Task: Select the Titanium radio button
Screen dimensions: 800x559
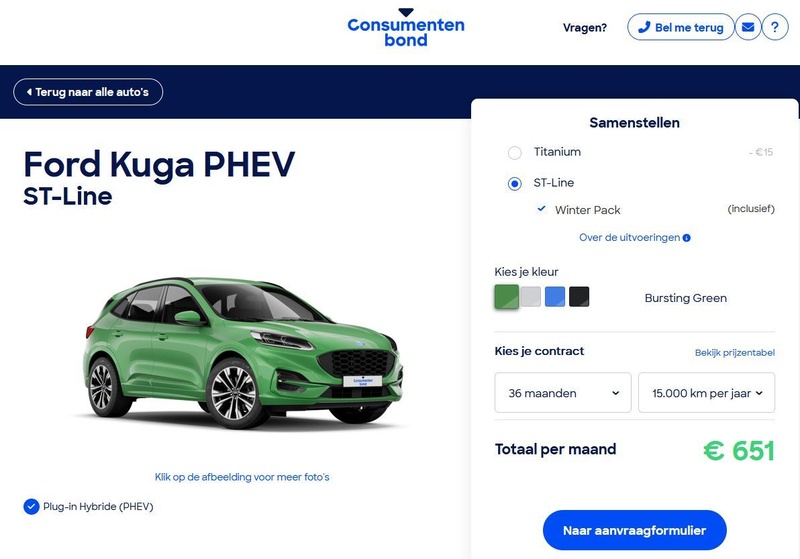Action: [515, 153]
